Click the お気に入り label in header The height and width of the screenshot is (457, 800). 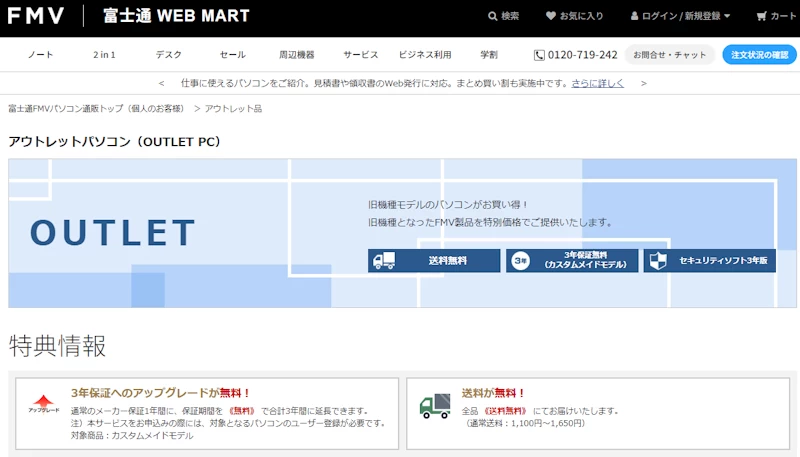click(x=581, y=16)
